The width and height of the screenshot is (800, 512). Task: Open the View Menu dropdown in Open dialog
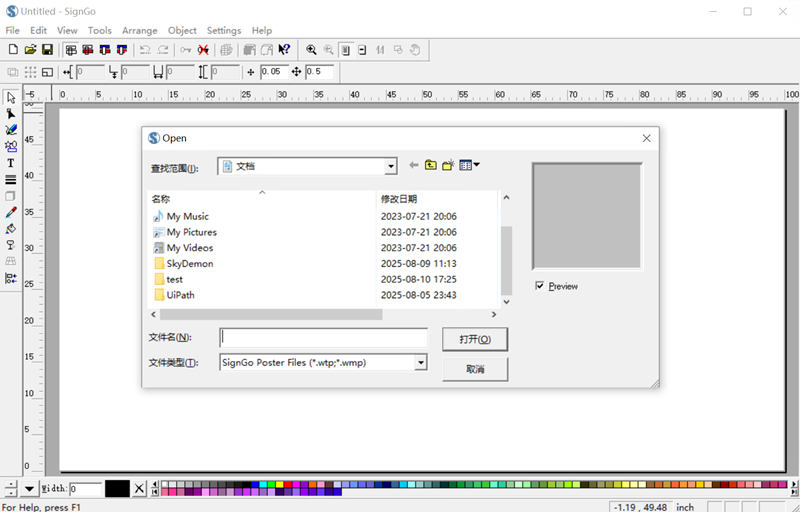[x=469, y=165]
